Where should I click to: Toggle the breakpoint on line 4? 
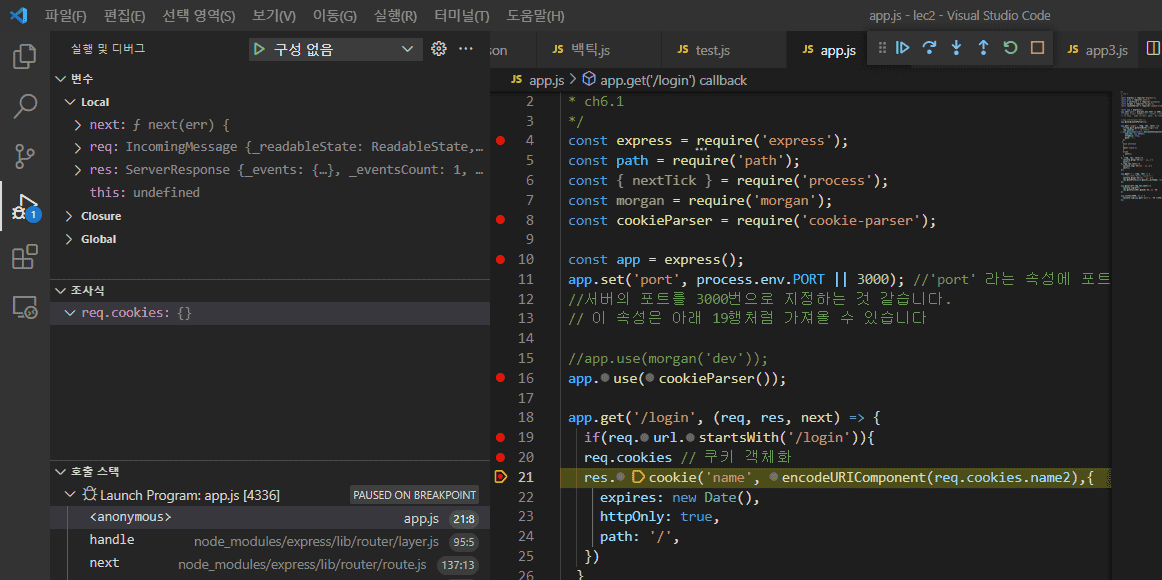tap(500, 141)
